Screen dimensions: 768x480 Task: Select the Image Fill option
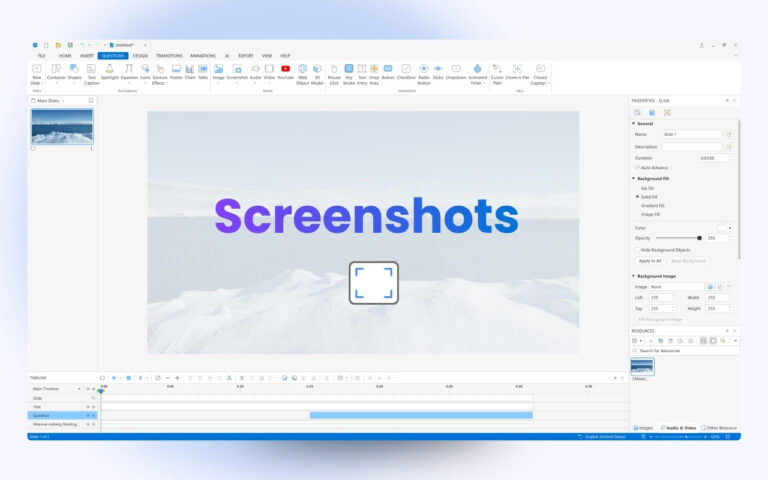point(638,214)
